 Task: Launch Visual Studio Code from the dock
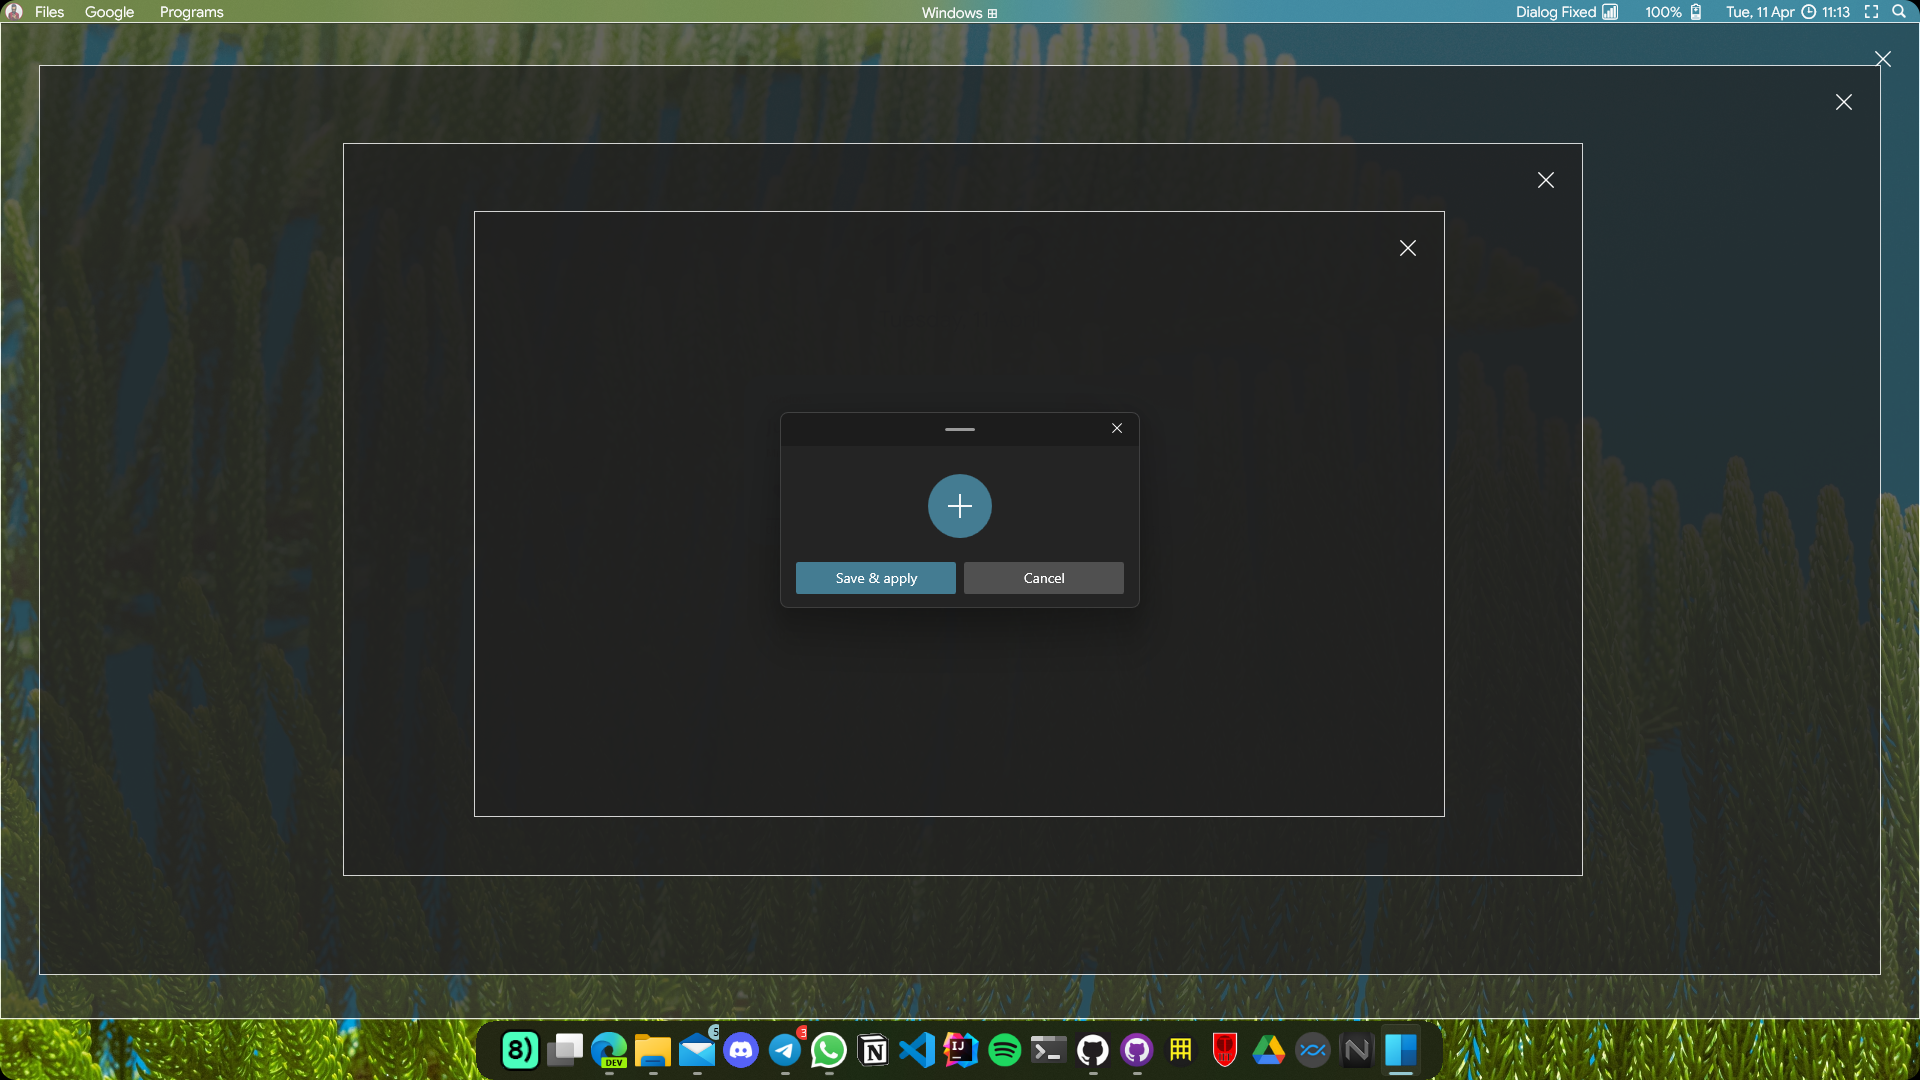tap(917, 1050)
